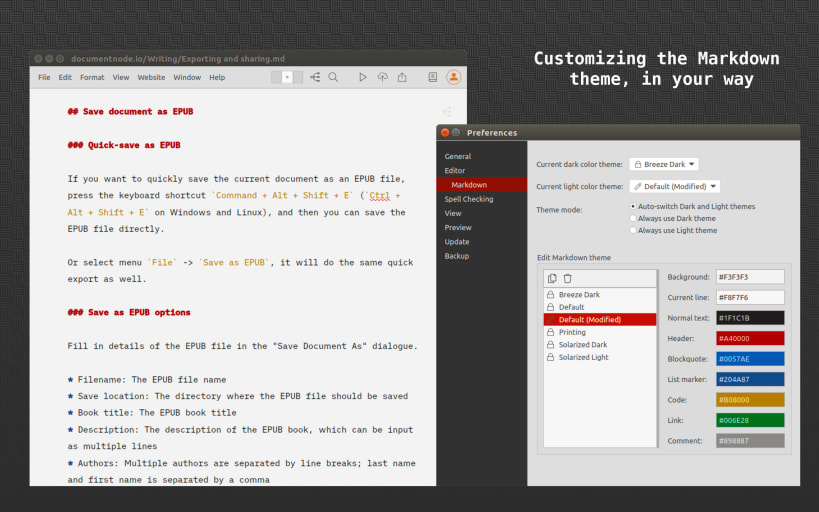This screenshot has width=819, height=512.
Task: Select Default theme in list
Action: tap(600, 307)
